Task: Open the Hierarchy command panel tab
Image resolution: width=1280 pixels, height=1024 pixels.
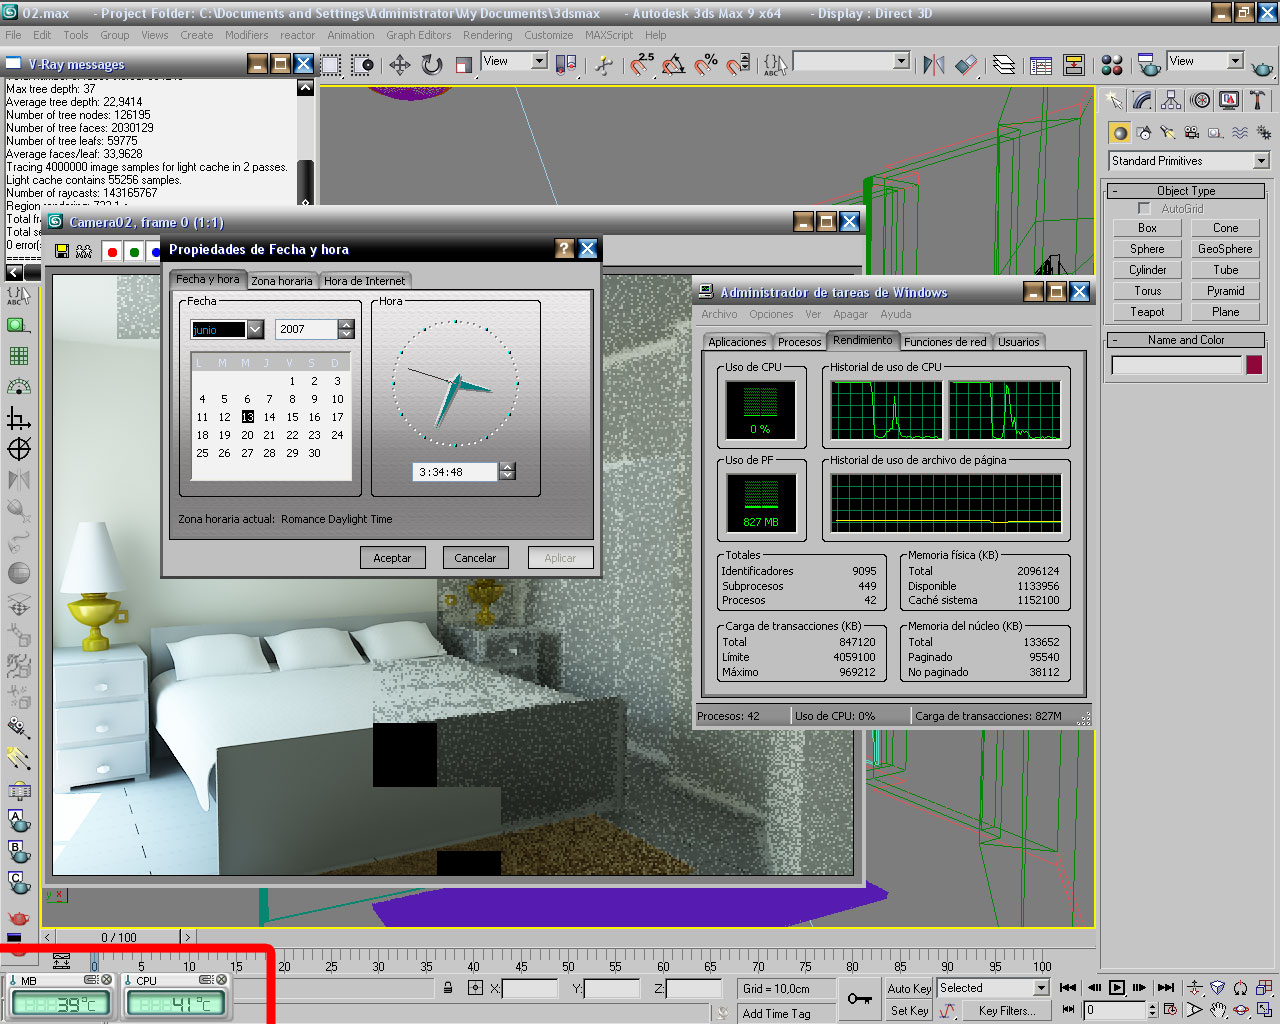Action: [1171, 100]
